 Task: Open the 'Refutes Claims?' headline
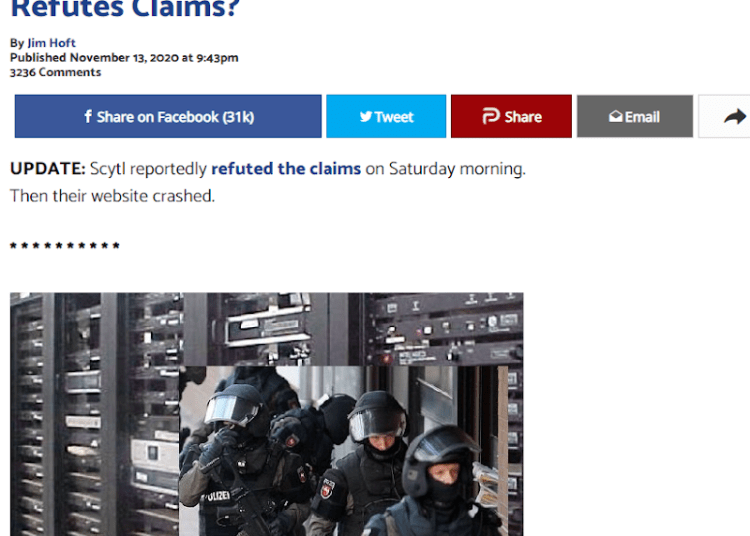[x=125, y=8]
